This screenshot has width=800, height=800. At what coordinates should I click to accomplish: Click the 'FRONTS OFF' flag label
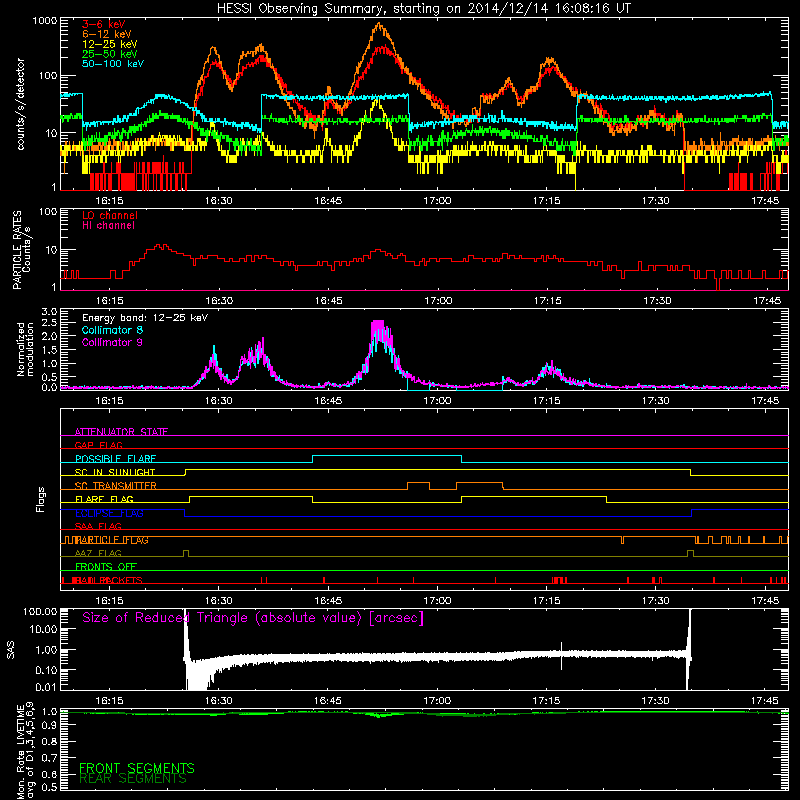[106, 567]
